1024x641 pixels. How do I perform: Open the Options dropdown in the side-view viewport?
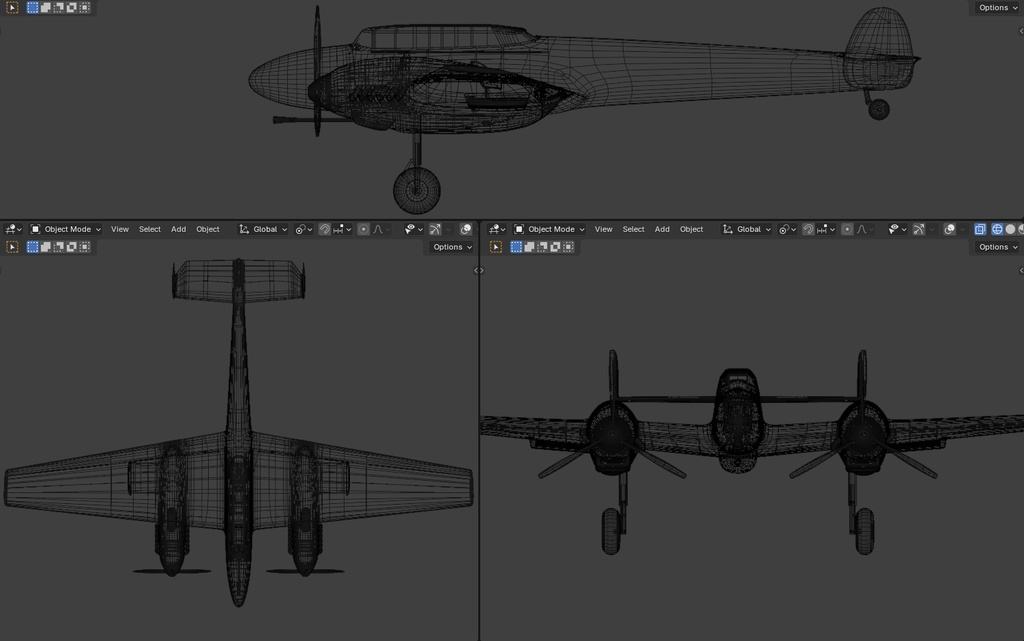(x=998, y=8)
